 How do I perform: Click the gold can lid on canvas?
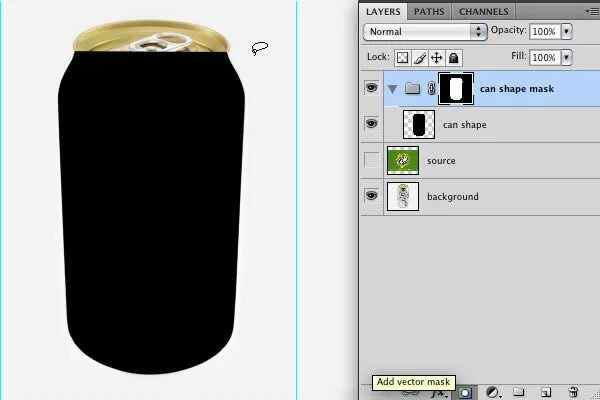[x=152, y=36]
